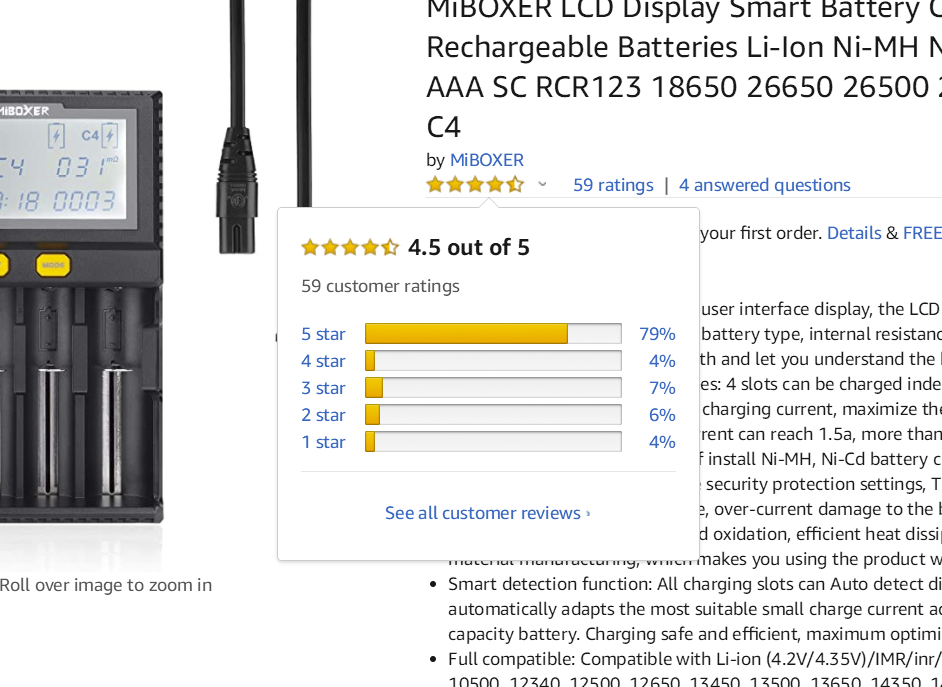
Task: Expand the ratings dropdown chevron
Action: (542, 185)
